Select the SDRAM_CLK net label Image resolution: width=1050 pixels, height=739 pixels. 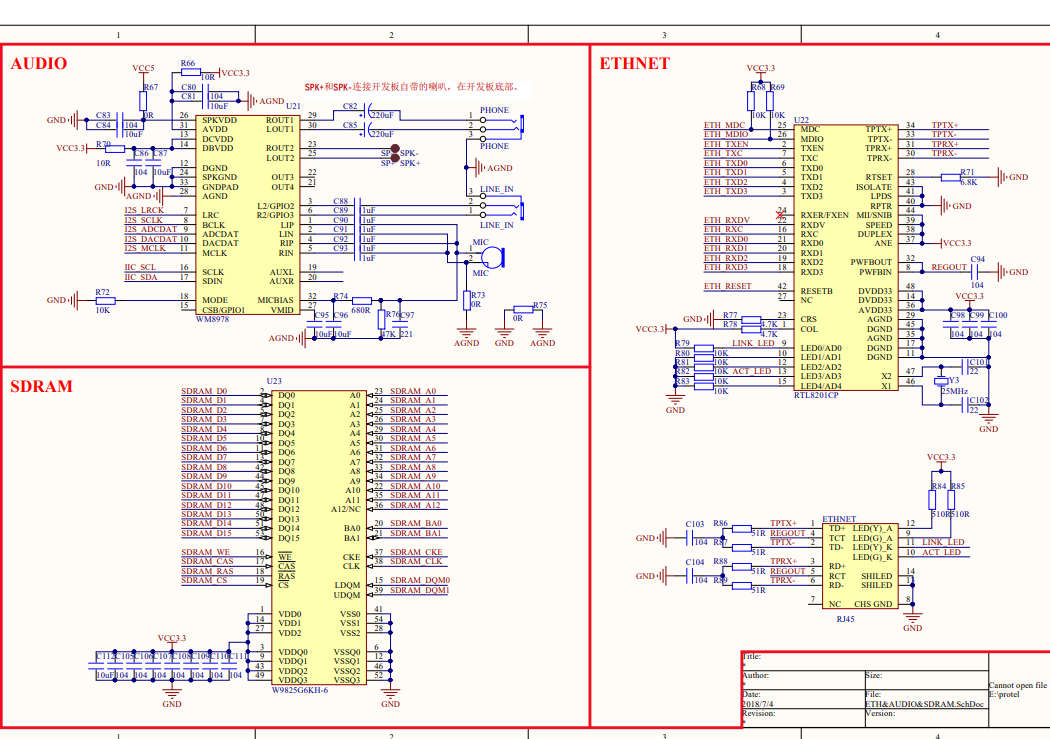tap(417, 562)
